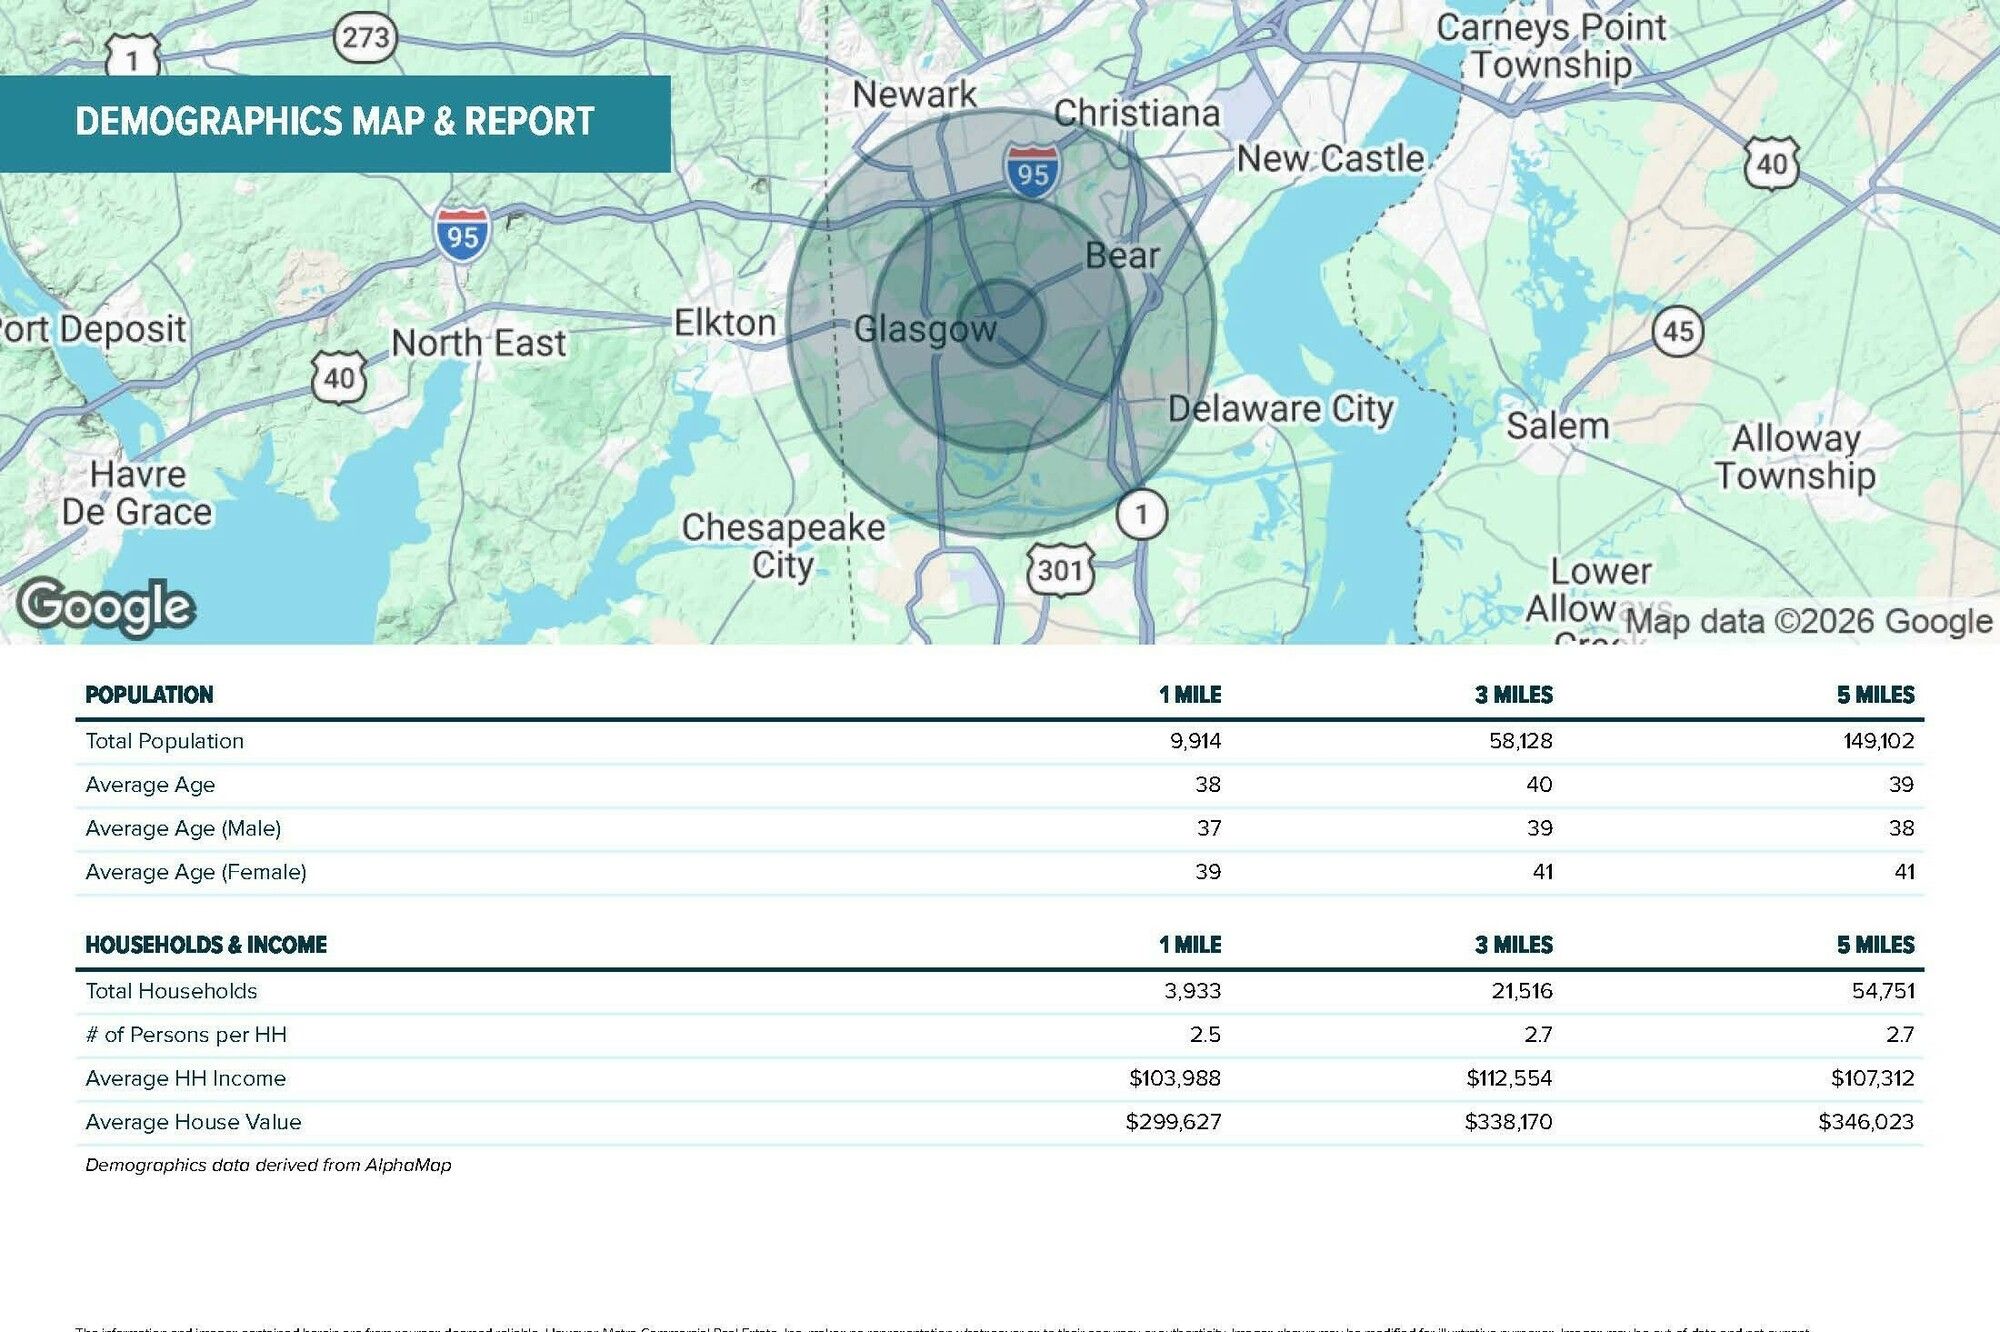Click the Demographics data derived from AlphaMap note

pyautogui.click(x=268, y=1165)
